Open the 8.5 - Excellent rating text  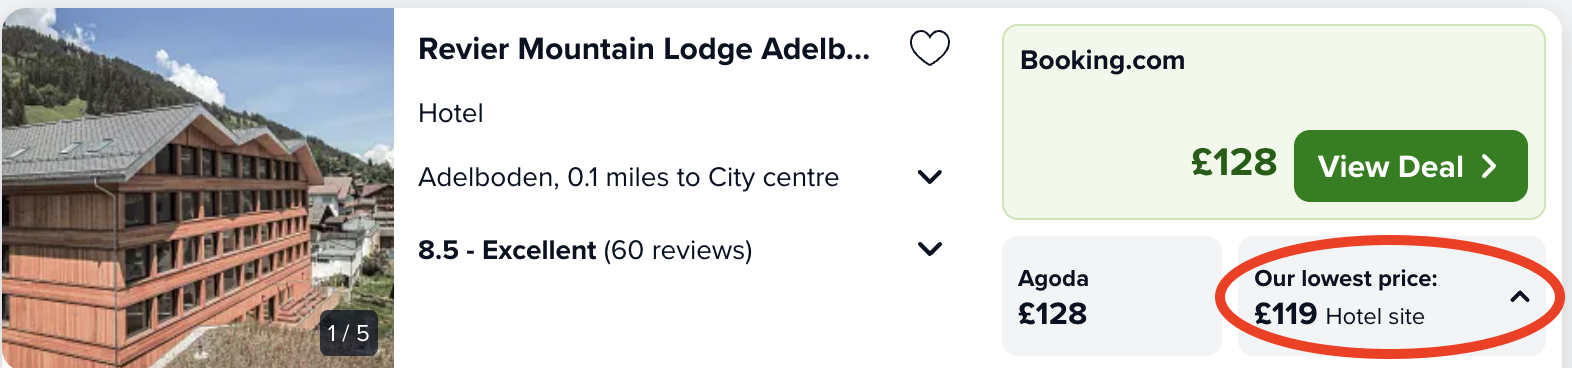(x=507, y=250)
